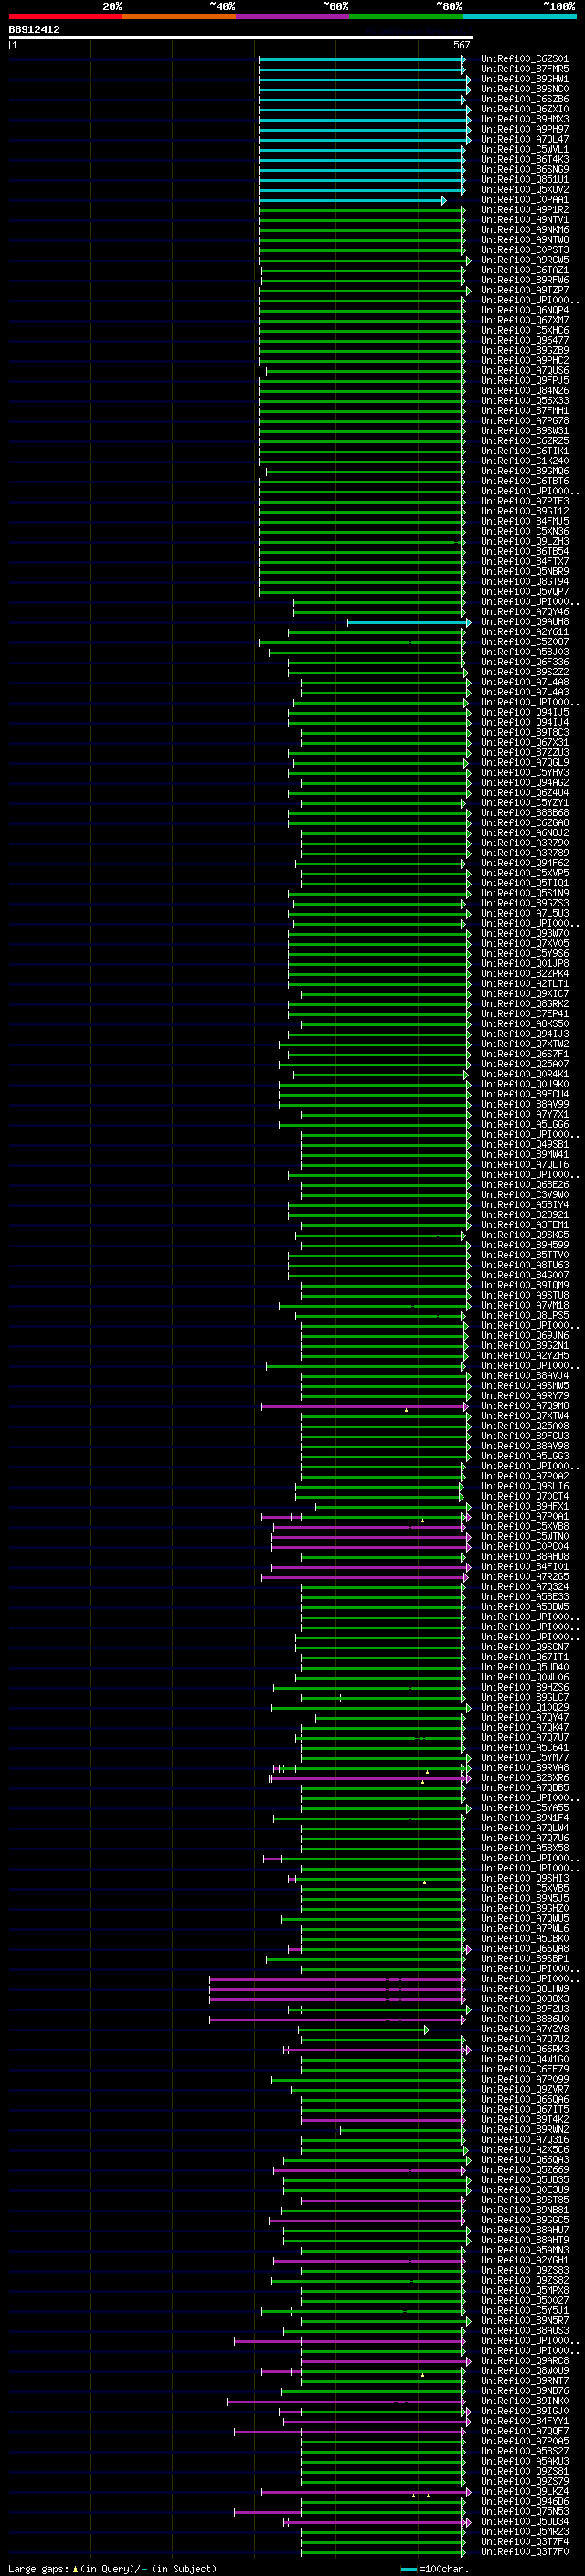This screenshot has width=585, height=2576.
Task: Open hit UniRef100_B7FMR5
Action: (524, 69)
